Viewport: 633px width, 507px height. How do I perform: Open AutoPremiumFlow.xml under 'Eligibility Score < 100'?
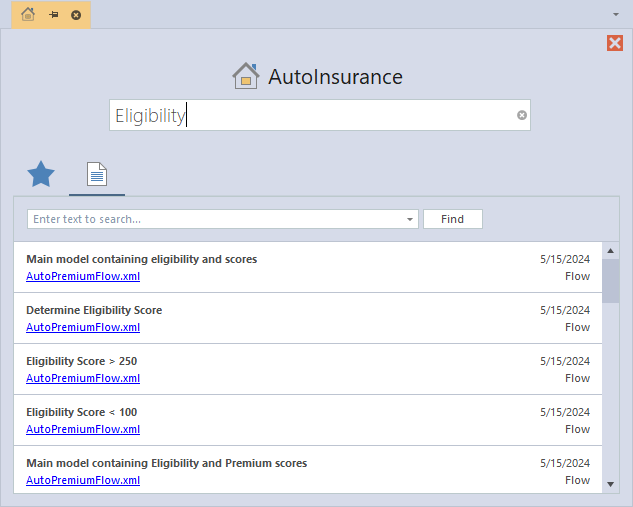[x=83, y=429]
